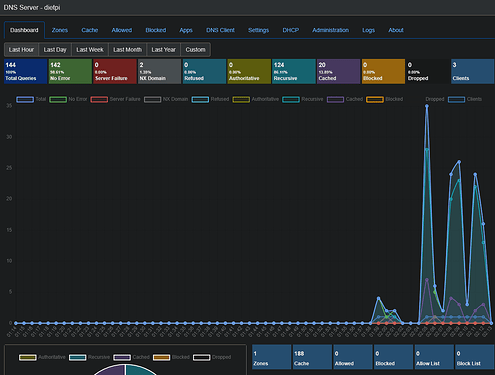Click the Dropped stat tile
This screenshot has height=375, width=495.
(428, 71)
